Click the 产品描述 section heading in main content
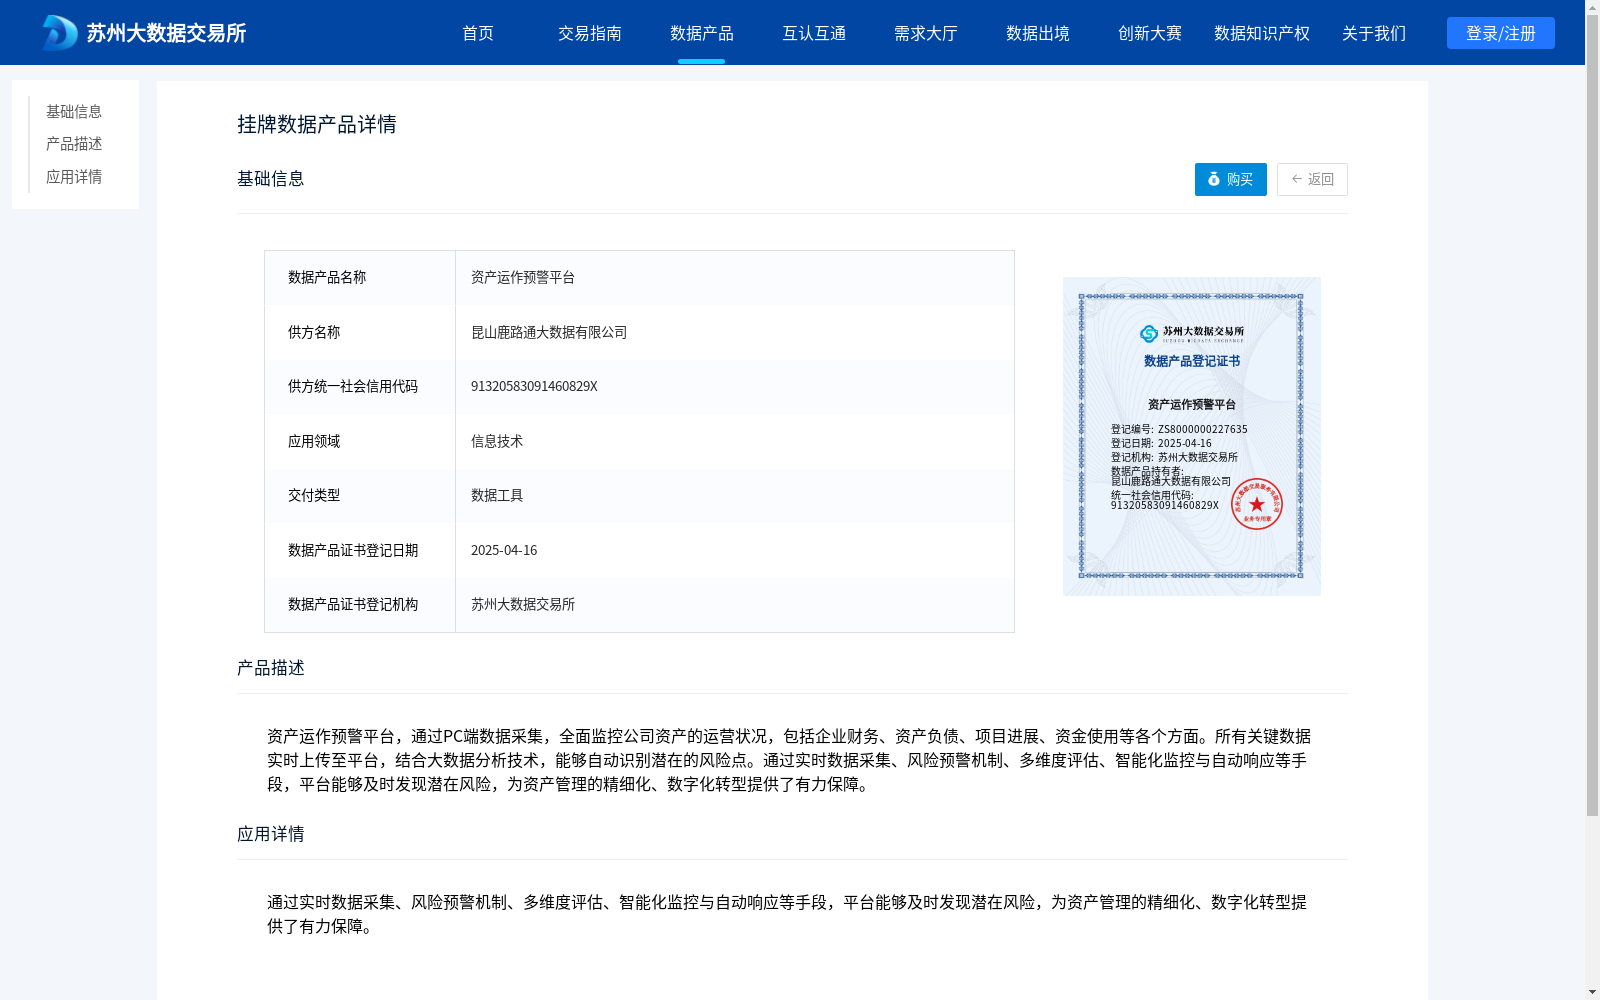Image resolution: width=1600 pixels, height=1000 pixels. (271, 668)
